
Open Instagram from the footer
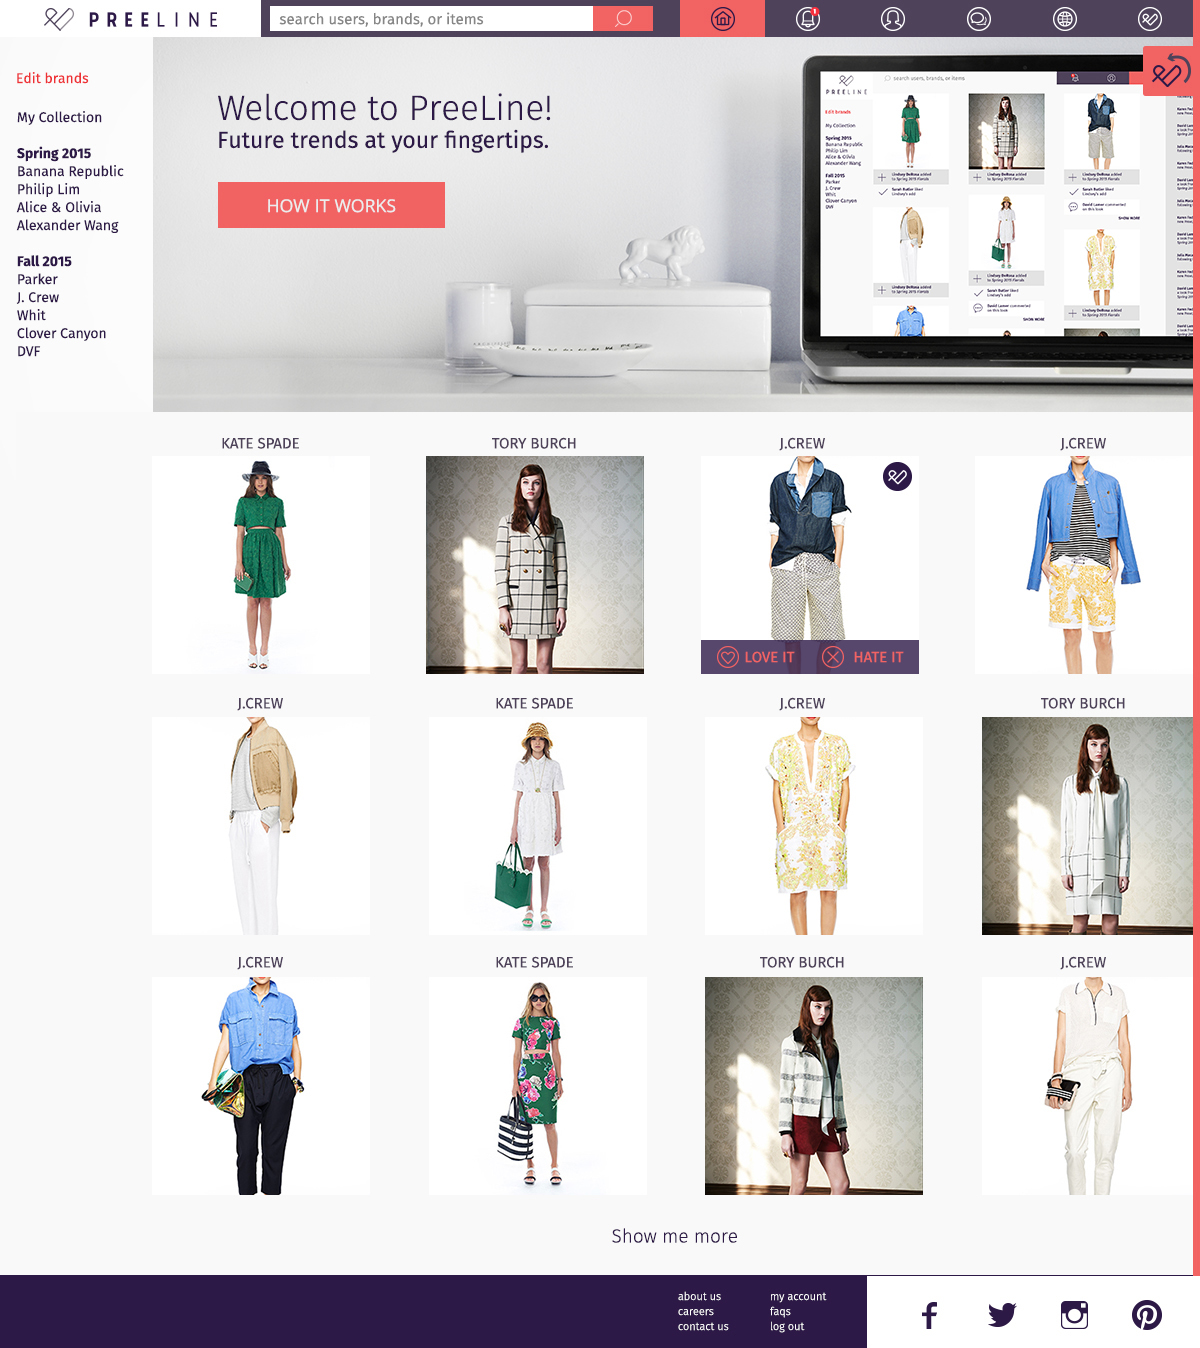point(1074,1315)
